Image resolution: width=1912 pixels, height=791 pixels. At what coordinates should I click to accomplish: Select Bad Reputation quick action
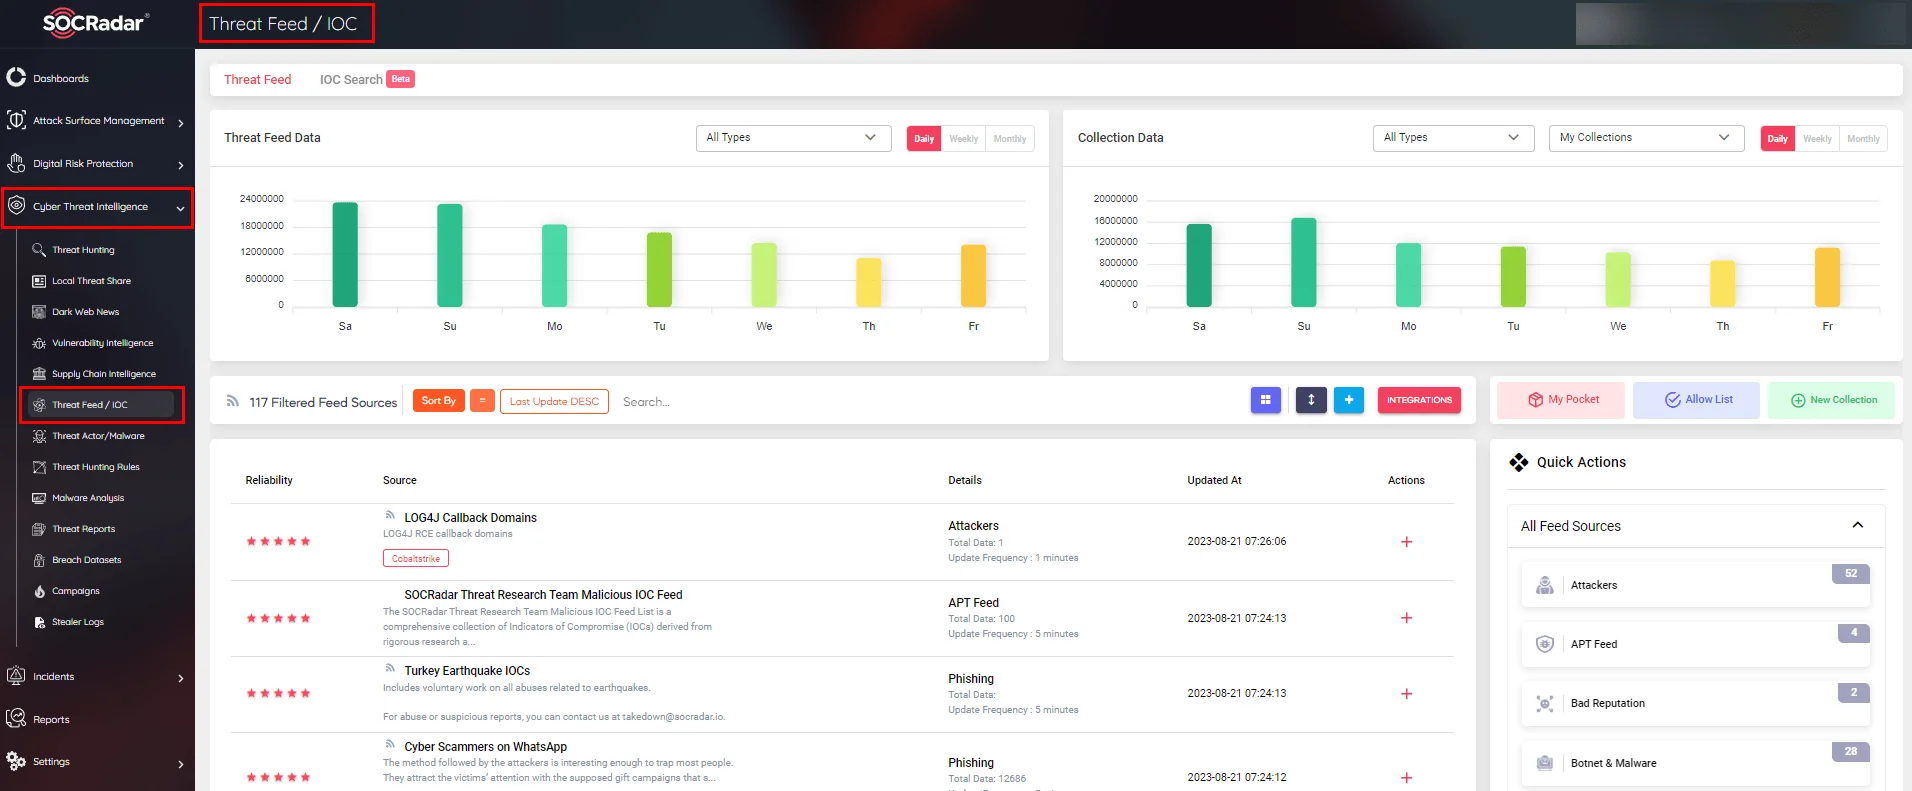(x=1695, y=703)
